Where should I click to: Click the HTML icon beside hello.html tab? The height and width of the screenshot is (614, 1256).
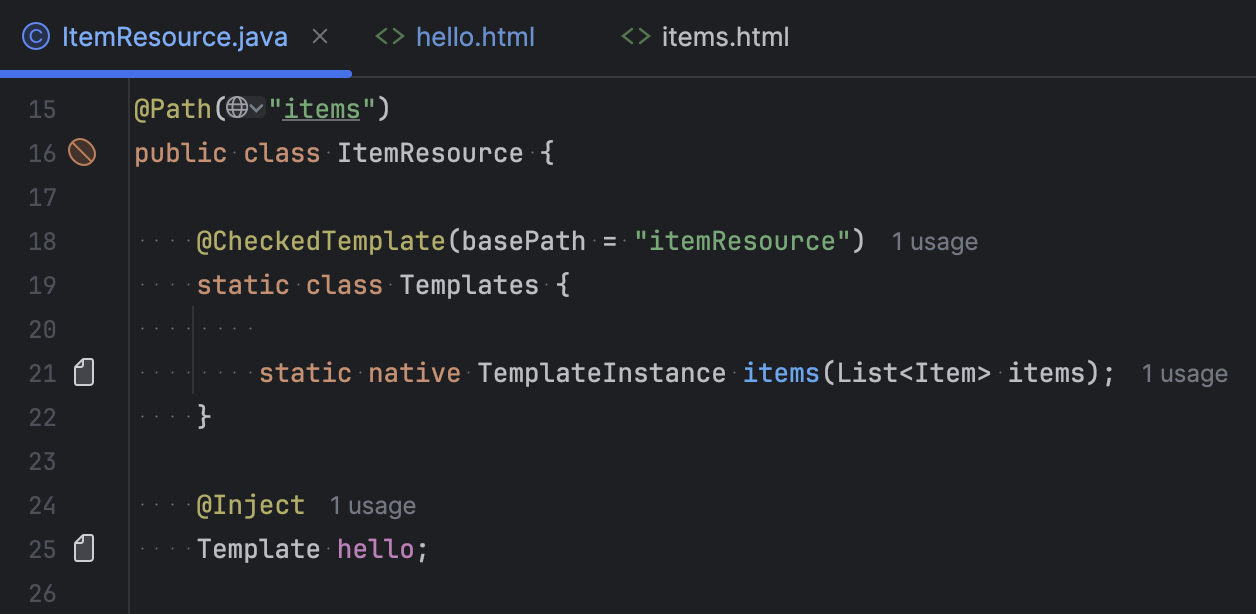[x=390, y=36]
